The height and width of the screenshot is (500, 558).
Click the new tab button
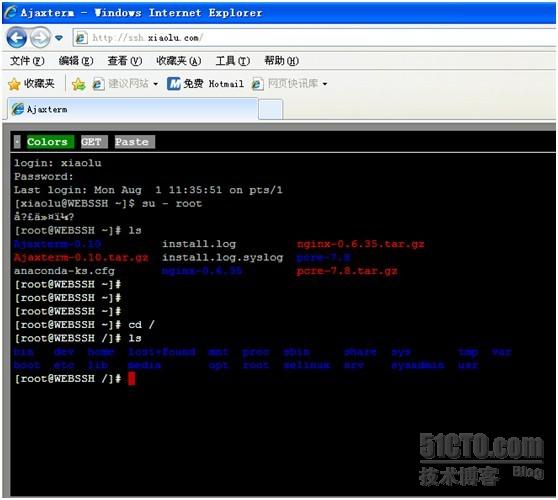coord(270,110)
